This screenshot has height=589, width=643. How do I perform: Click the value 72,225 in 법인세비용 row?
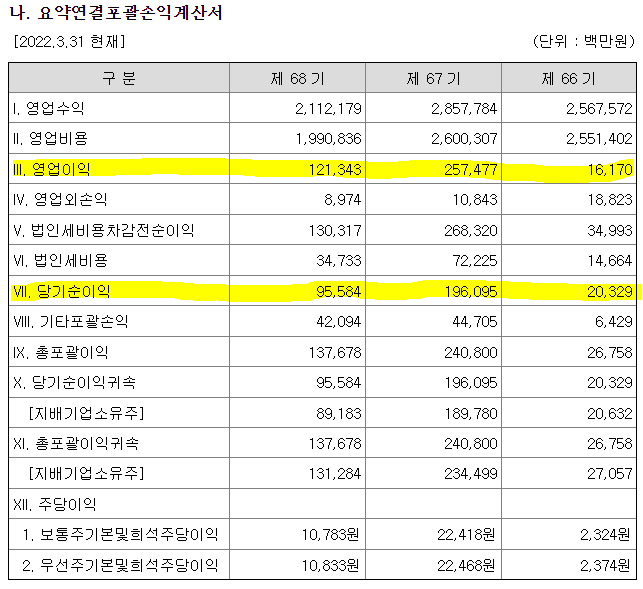(x=475, y=261)
